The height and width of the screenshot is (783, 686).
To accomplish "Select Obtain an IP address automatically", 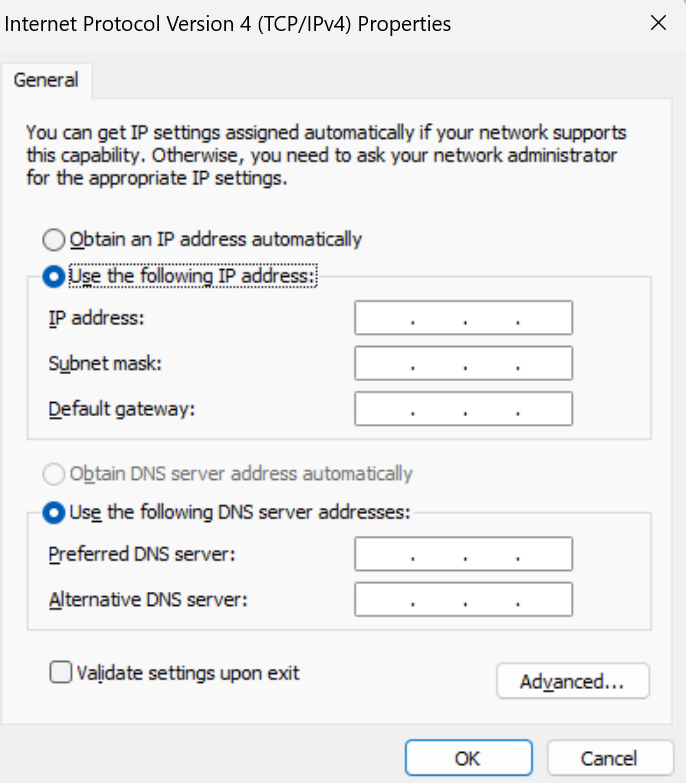I will [53, 240].
